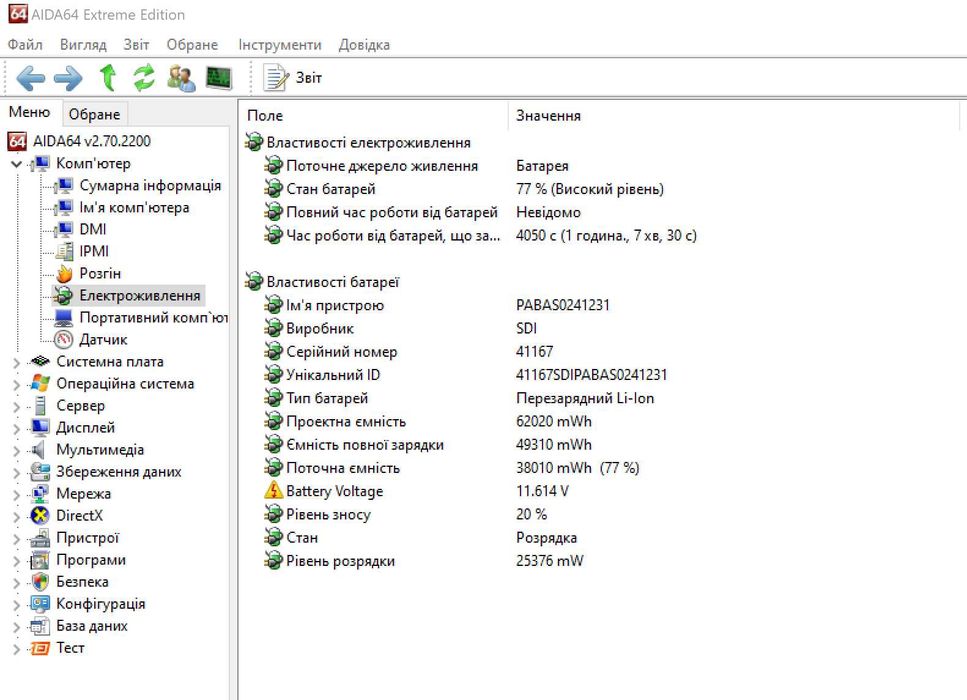Click the Безпека shield icon
The height and width of the screenshot is (700, 967).
click(x=40, y=582)
